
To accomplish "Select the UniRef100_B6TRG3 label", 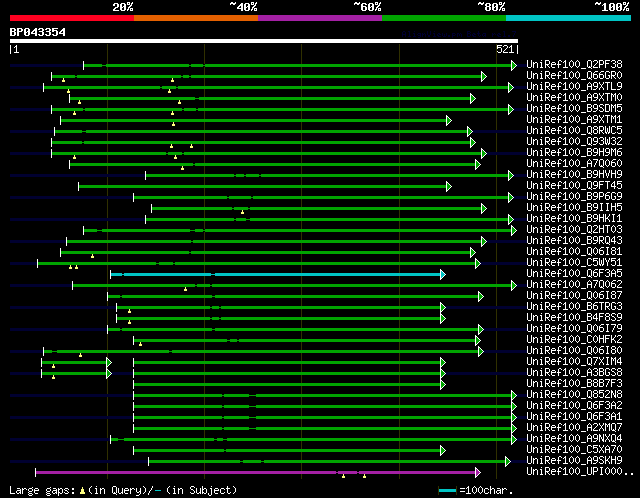I will coord(574,307).
